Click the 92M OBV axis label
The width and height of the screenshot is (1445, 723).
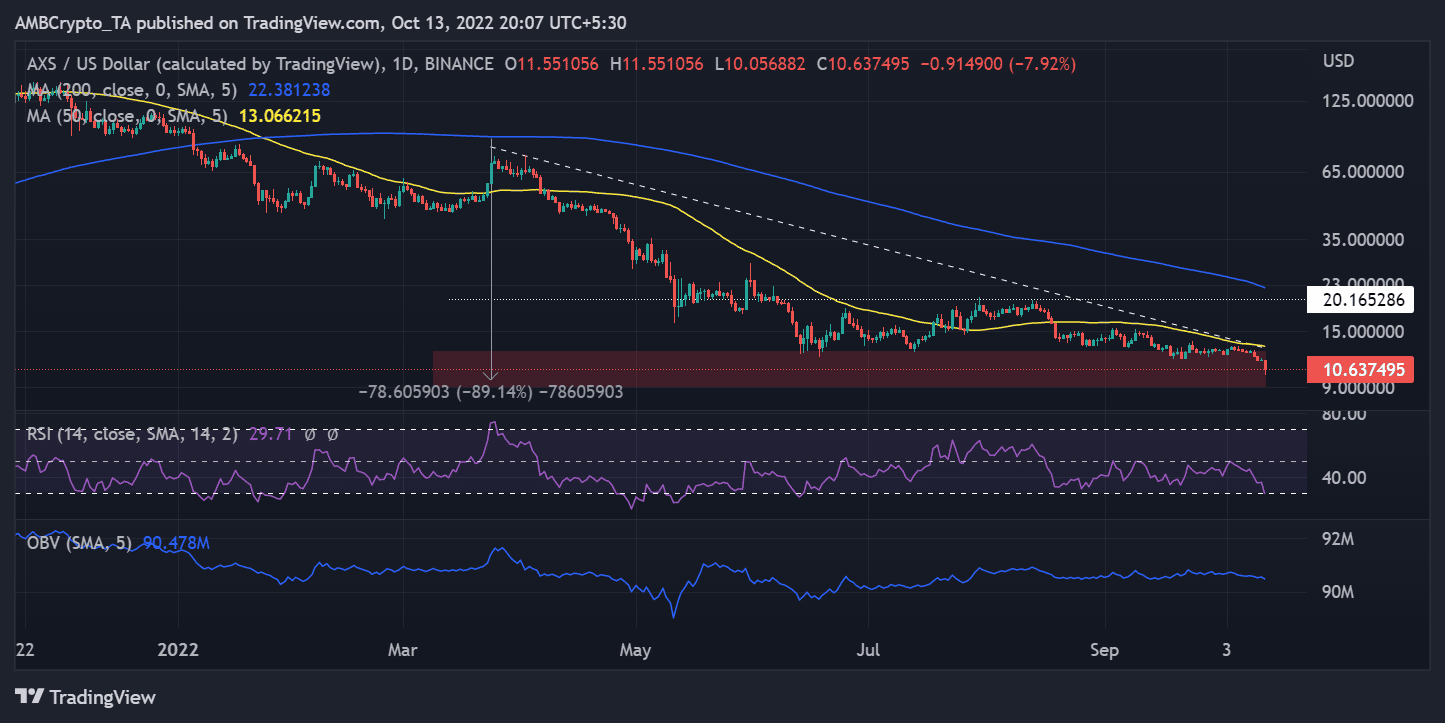(1338, 540)
